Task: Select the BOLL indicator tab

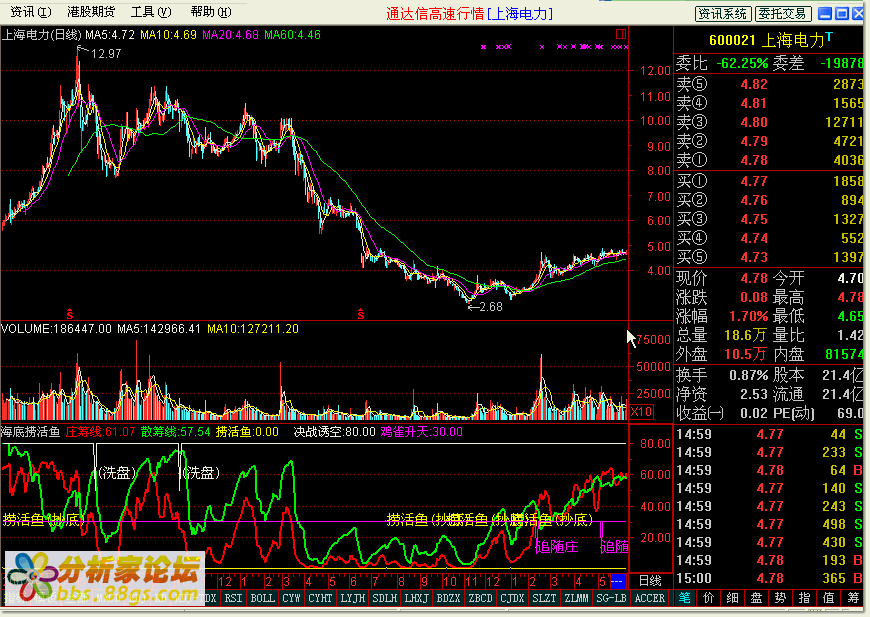Action: tap(262, 598)
